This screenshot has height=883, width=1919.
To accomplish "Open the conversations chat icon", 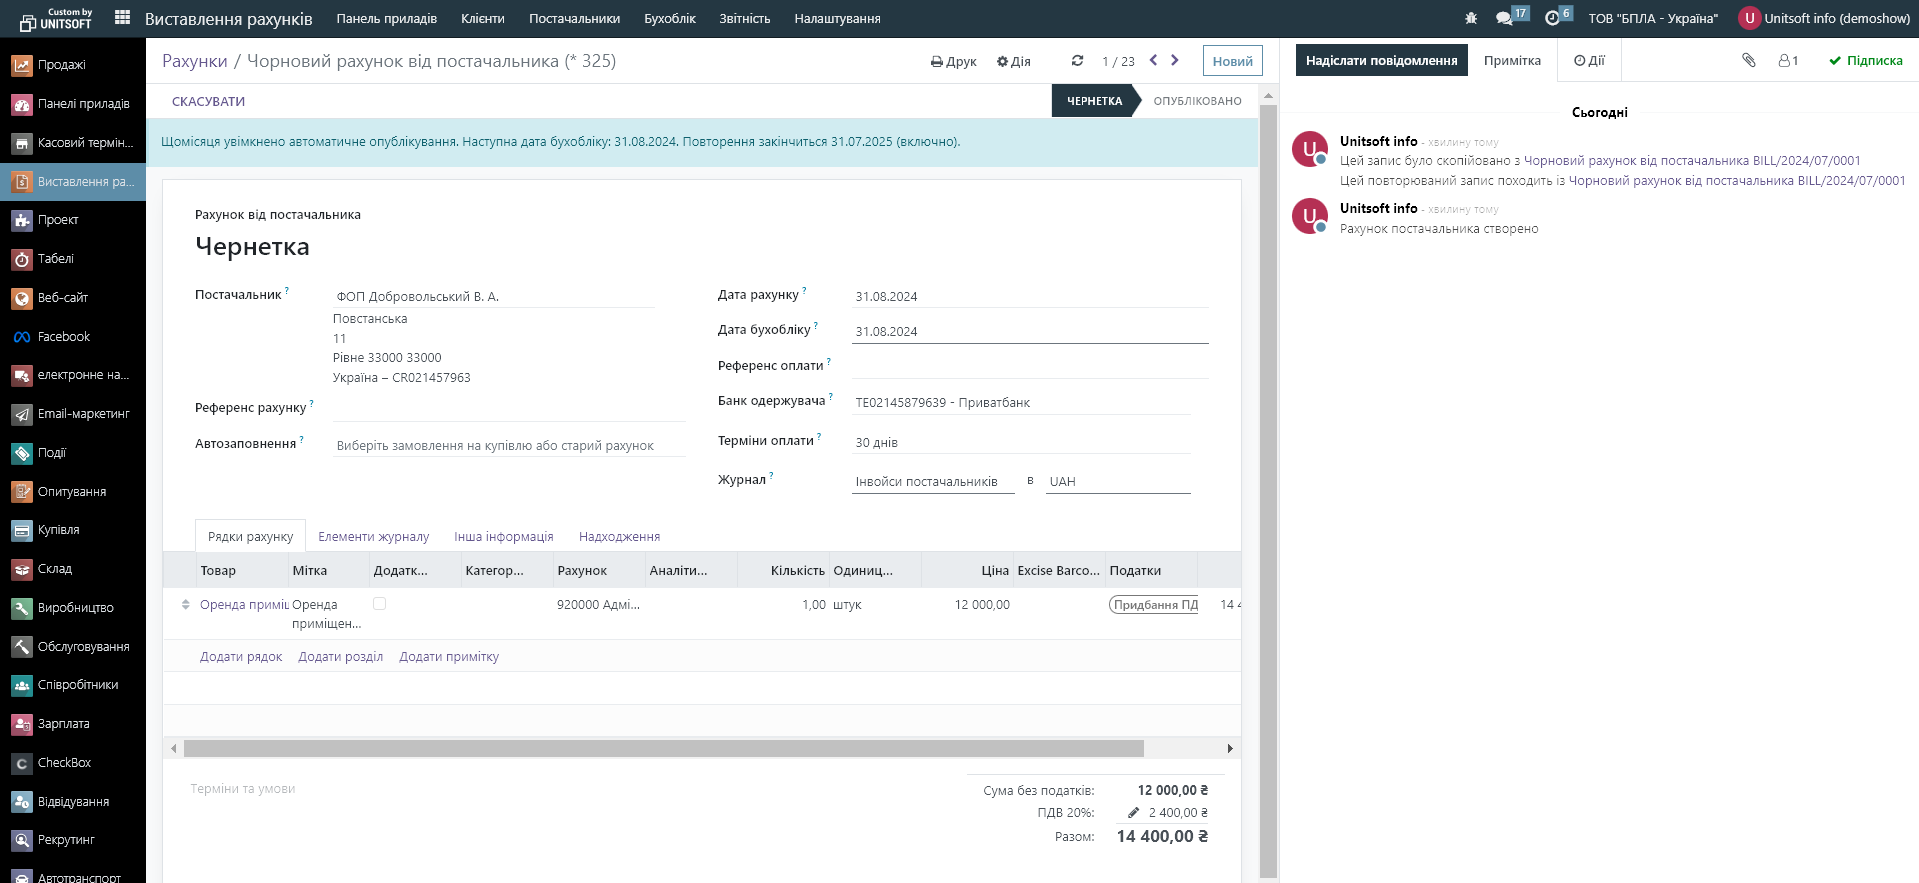I will tap(1504, 18).
